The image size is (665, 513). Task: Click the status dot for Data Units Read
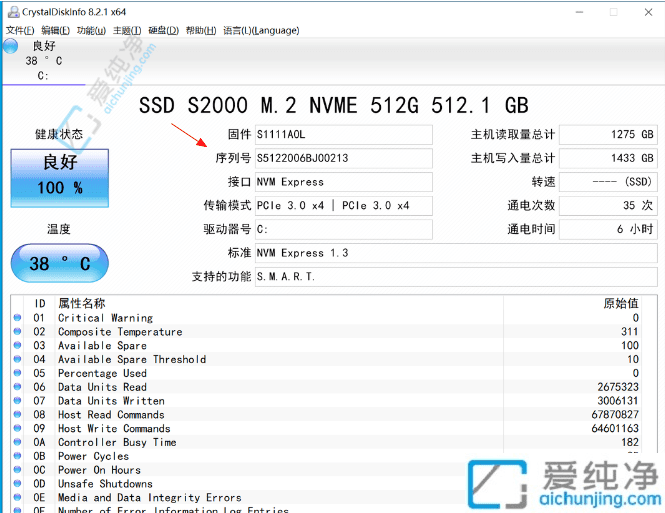pos(17,387)
